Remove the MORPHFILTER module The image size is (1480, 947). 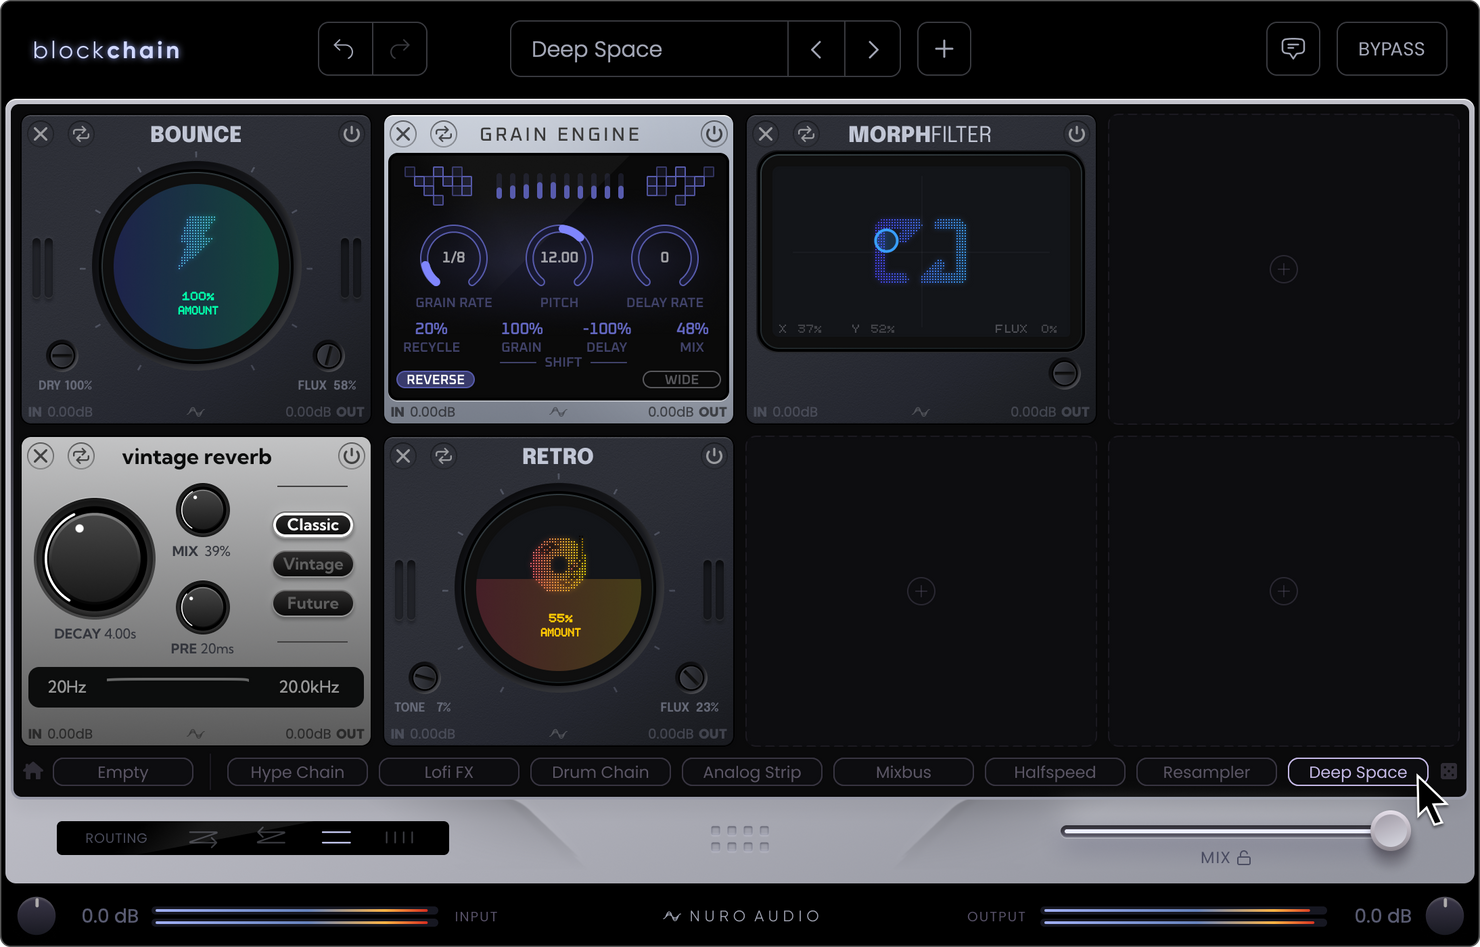click(x=766, y=133)
